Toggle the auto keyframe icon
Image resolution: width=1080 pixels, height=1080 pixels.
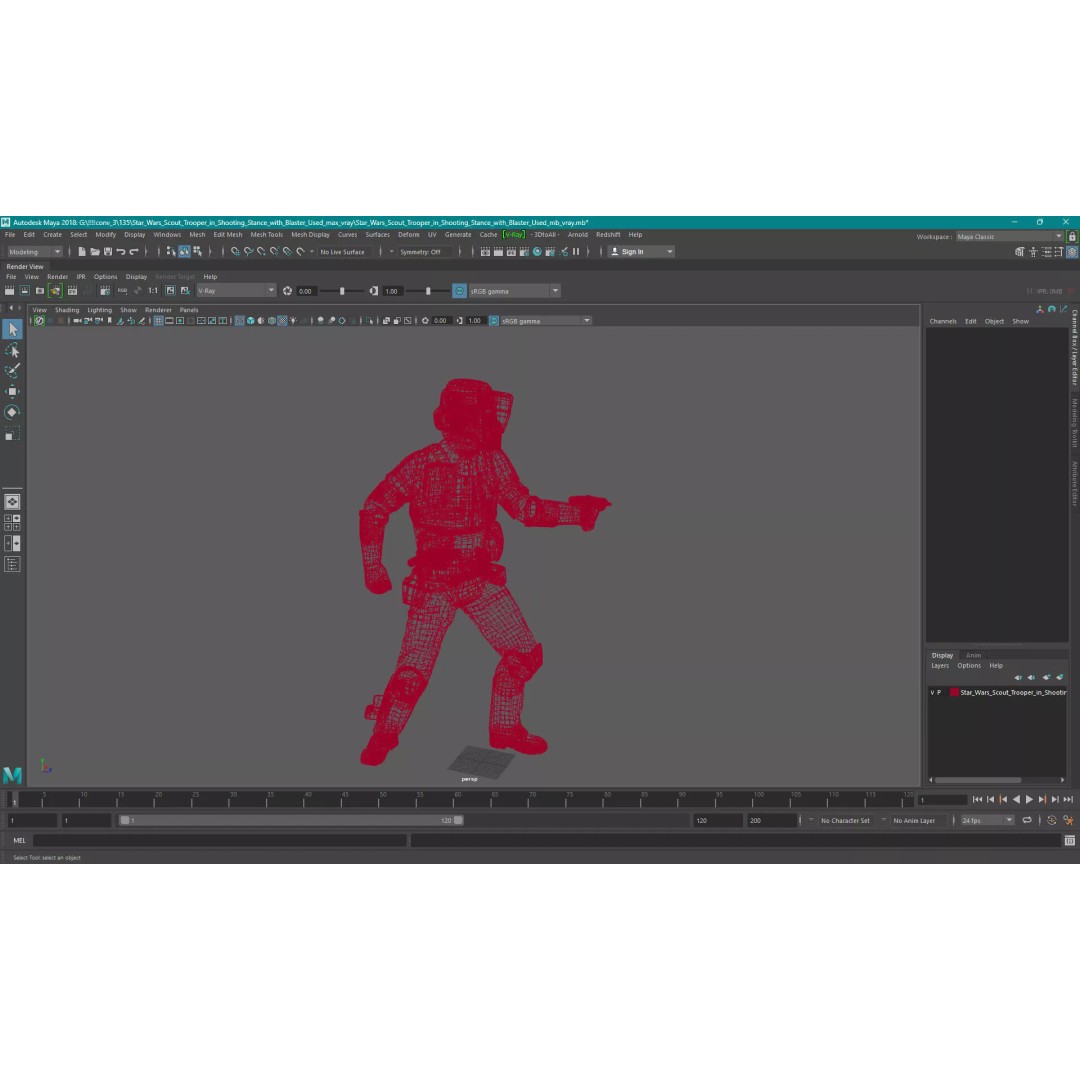[x=1052, y=820]
